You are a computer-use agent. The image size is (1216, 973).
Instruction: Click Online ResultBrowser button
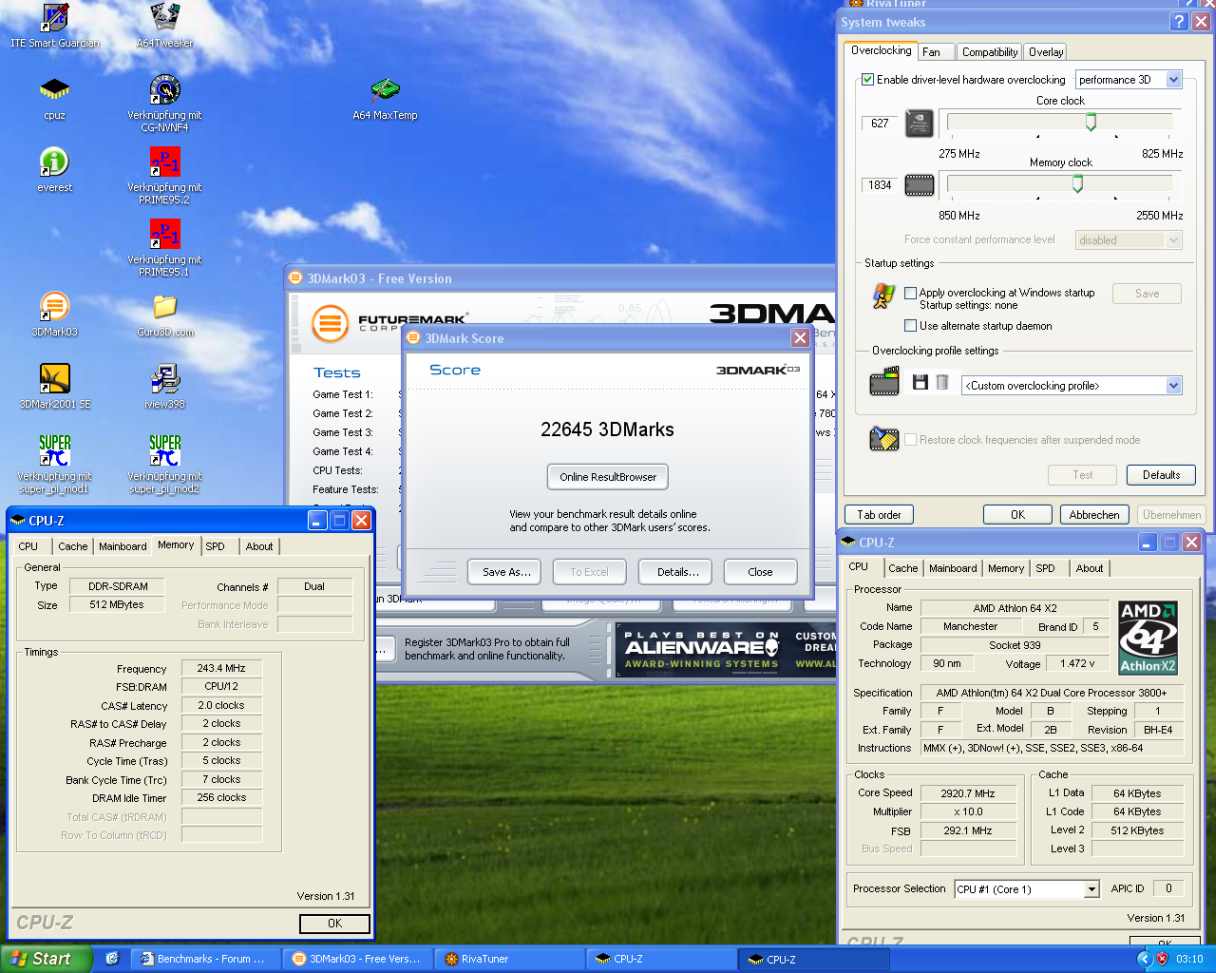tap(608, 477)
